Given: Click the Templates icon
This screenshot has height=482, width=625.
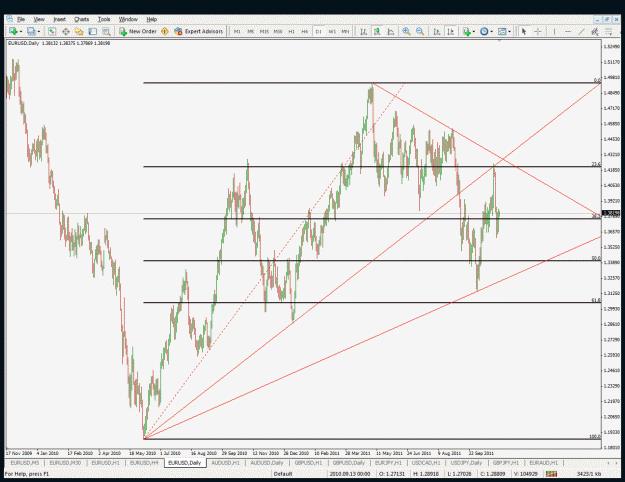Looking at the screenshot, I should coord(502,31).
